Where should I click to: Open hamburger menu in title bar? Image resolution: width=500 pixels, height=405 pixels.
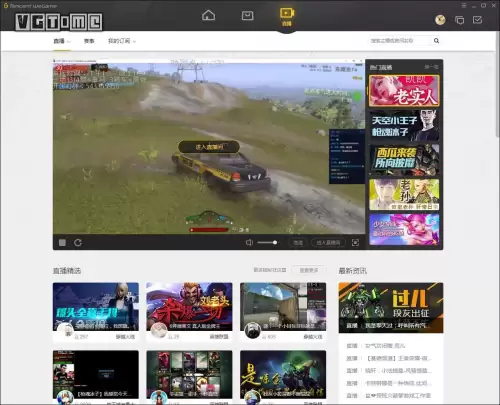coord(464,6)
